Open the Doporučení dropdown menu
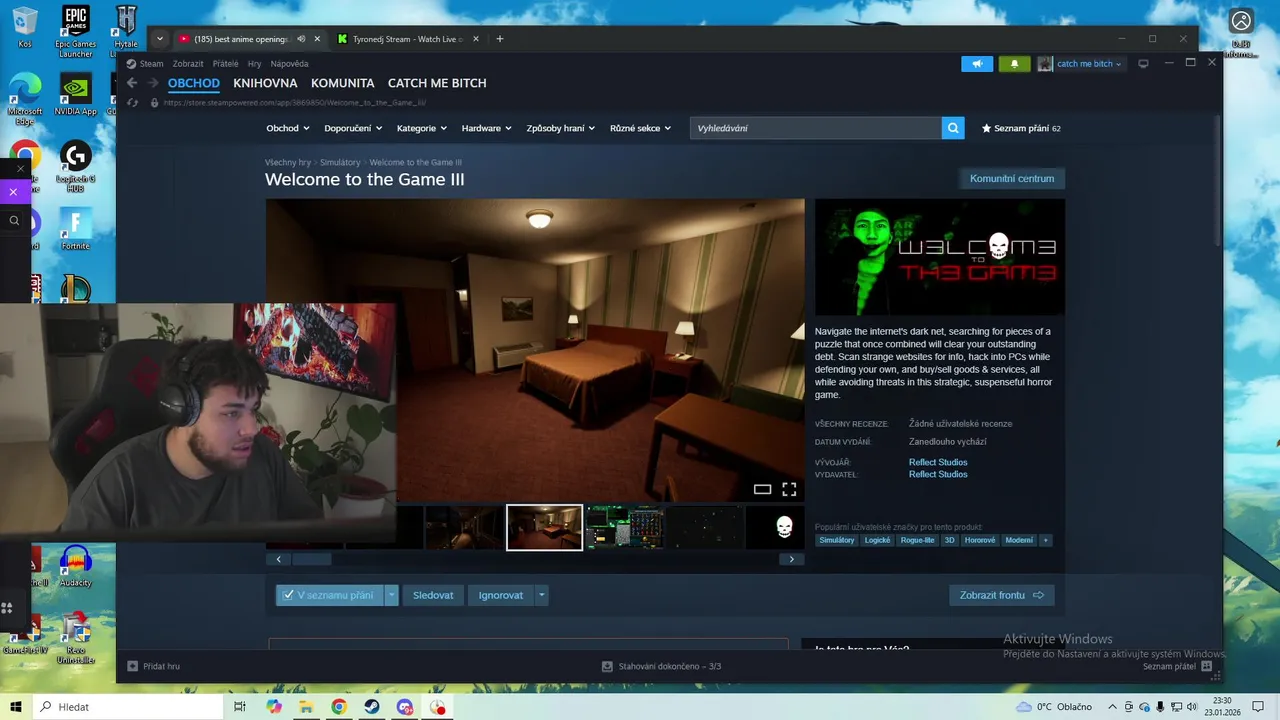The height and width of the screenshot is (720, 1280). (x=353, y=128)
